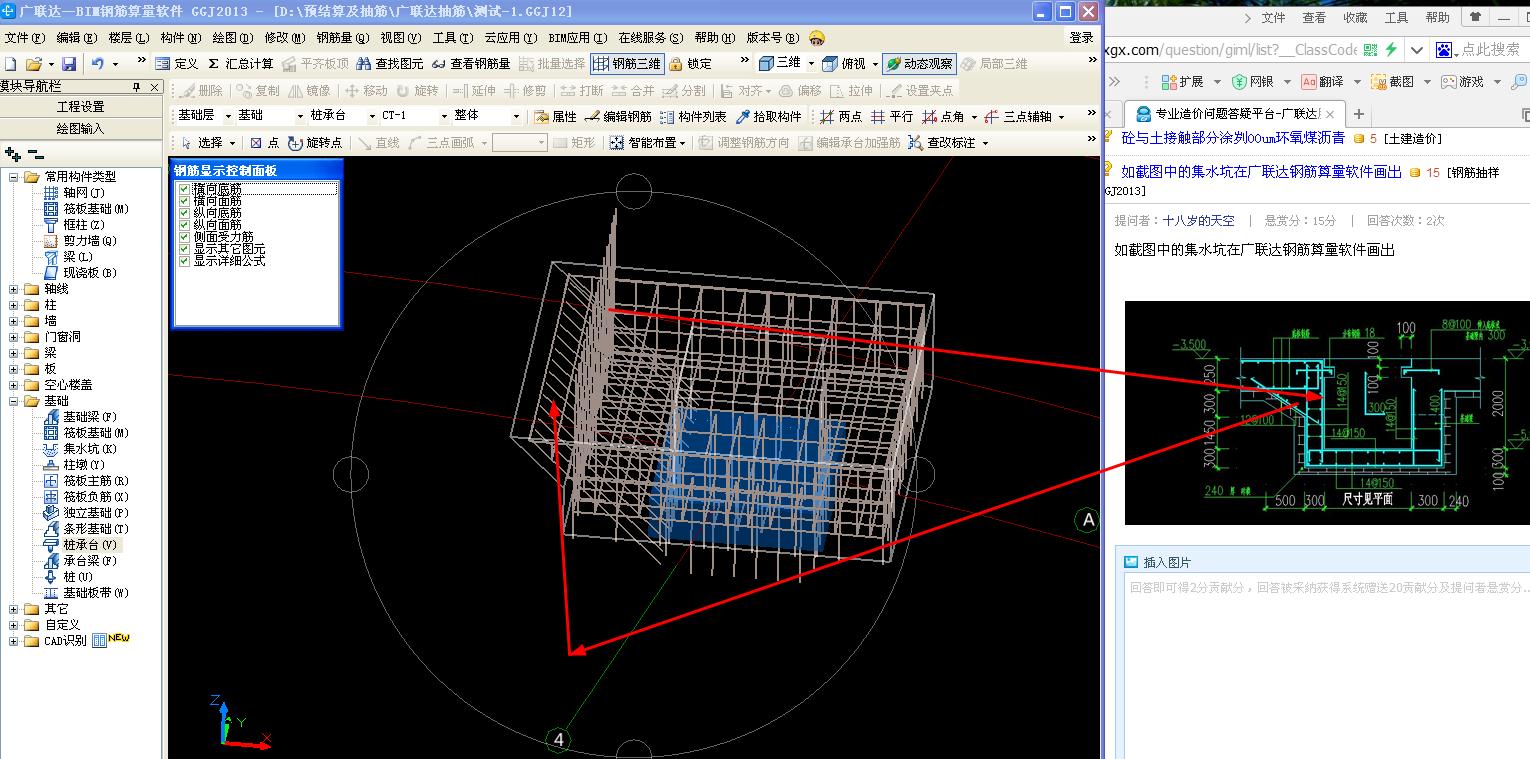Open the link about 环氧煤沥青 question
This screenshot has width=1530, height=759.
click(x=1233, y=138)
